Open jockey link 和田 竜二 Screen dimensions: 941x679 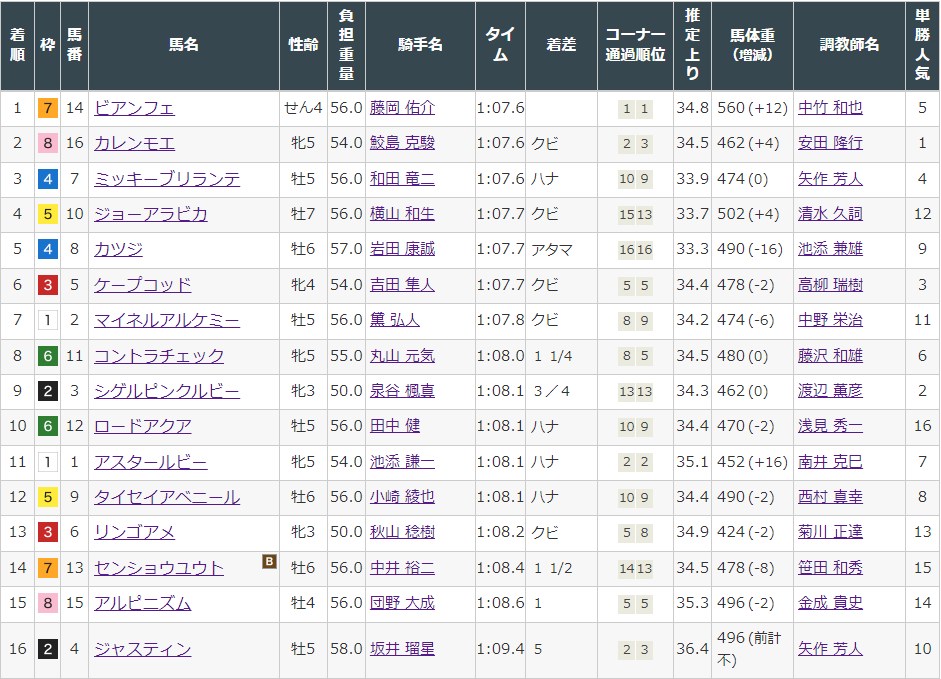click(x=402, y=179)
